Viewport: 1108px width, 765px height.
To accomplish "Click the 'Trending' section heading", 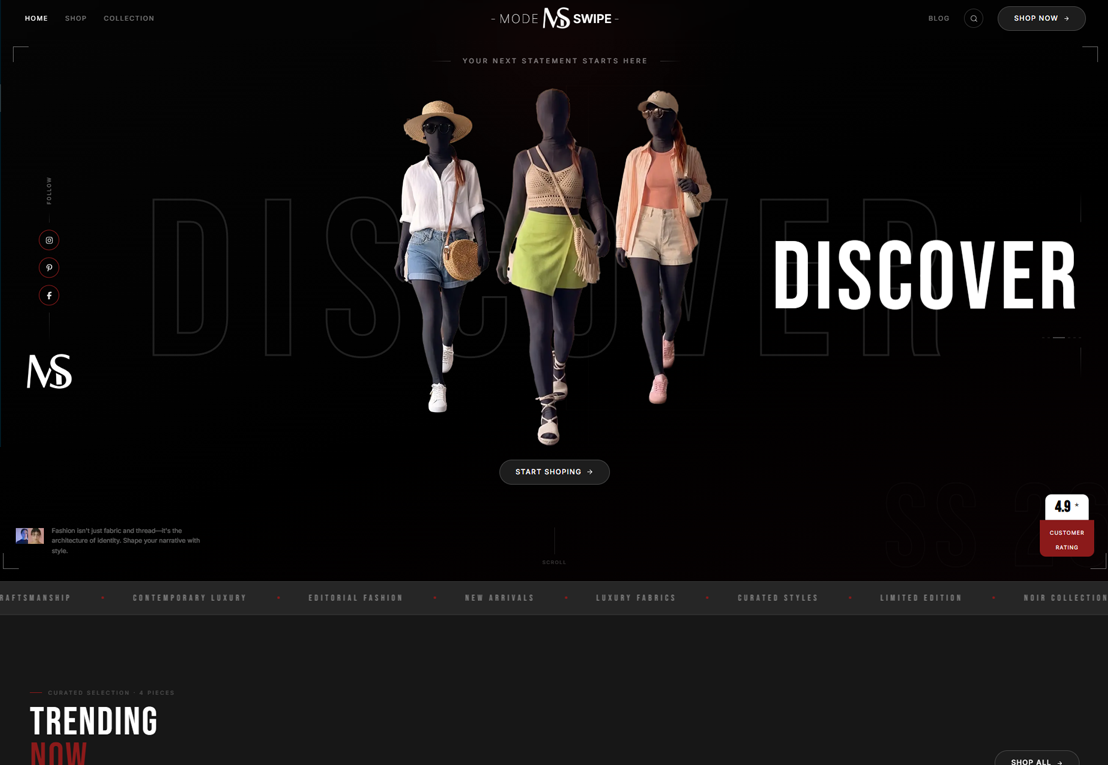I will pos(93,721).
